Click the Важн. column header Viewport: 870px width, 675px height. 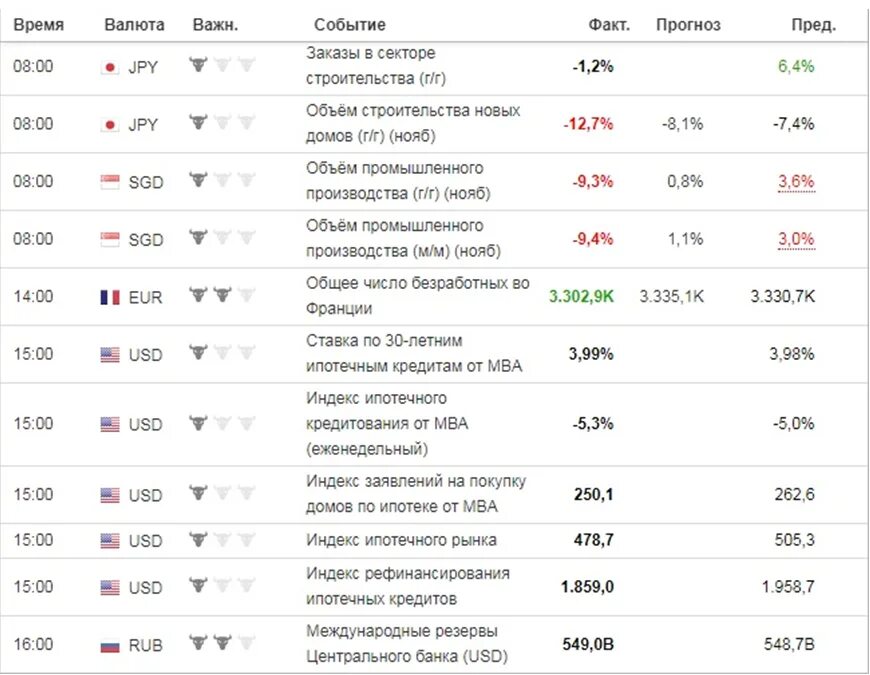pyautogui.click(x=215, y=25)
